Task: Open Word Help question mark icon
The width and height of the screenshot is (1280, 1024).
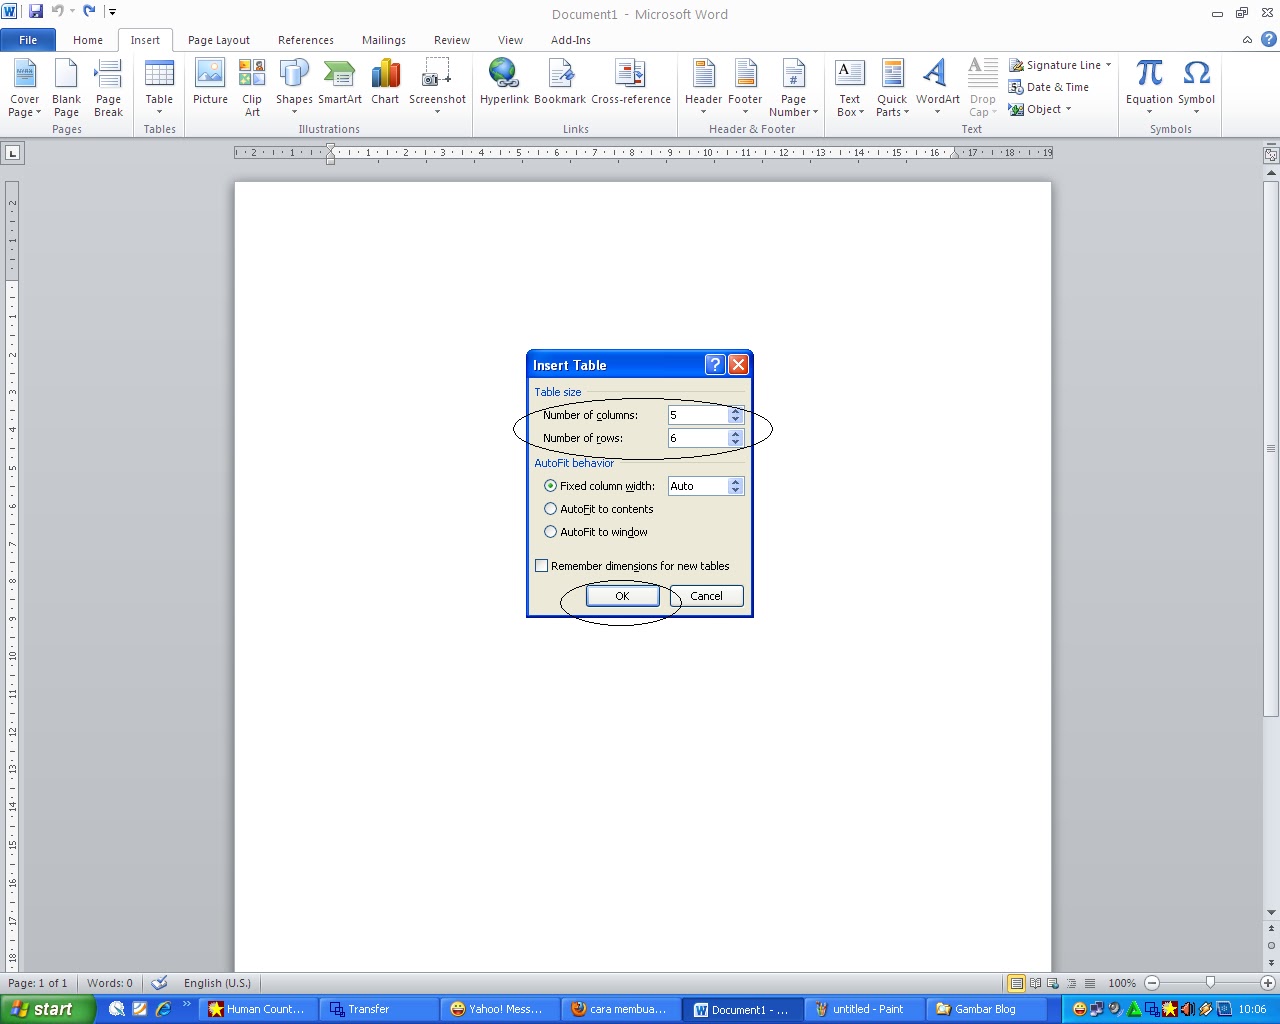Action: [x=1268, y=40]
